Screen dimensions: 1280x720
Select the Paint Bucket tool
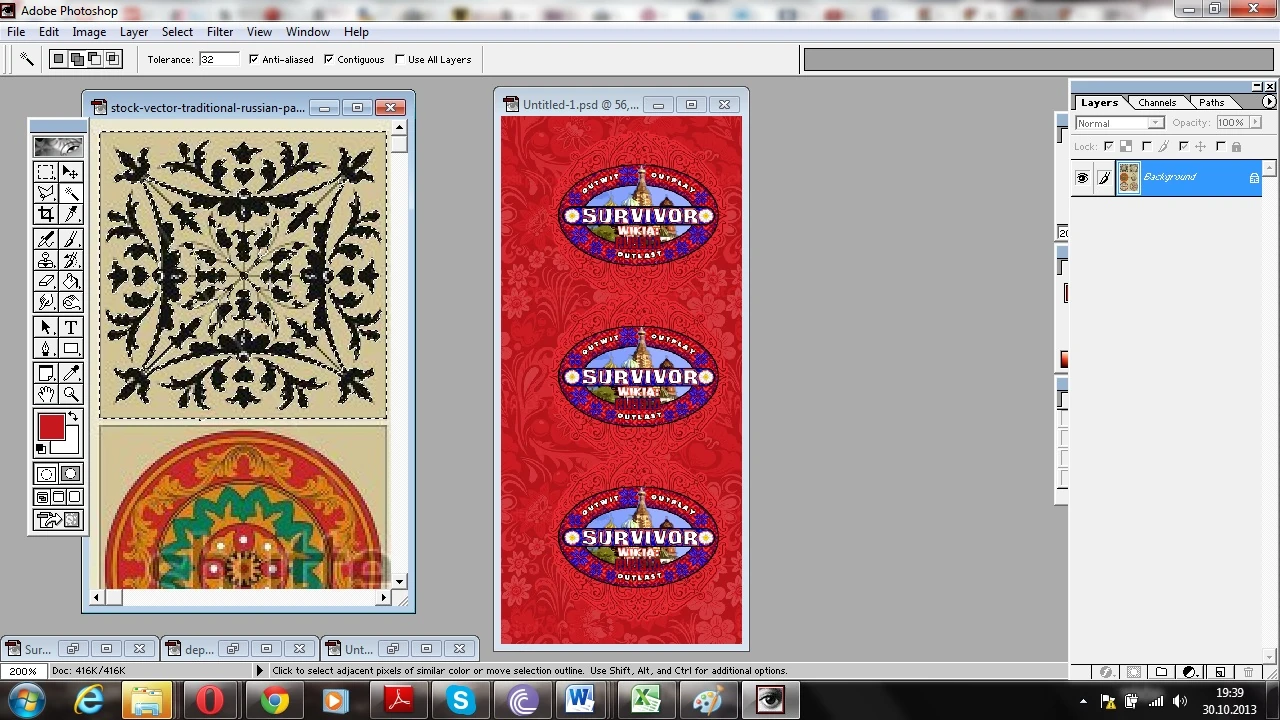pyautogui.click(x=71, y=281)
